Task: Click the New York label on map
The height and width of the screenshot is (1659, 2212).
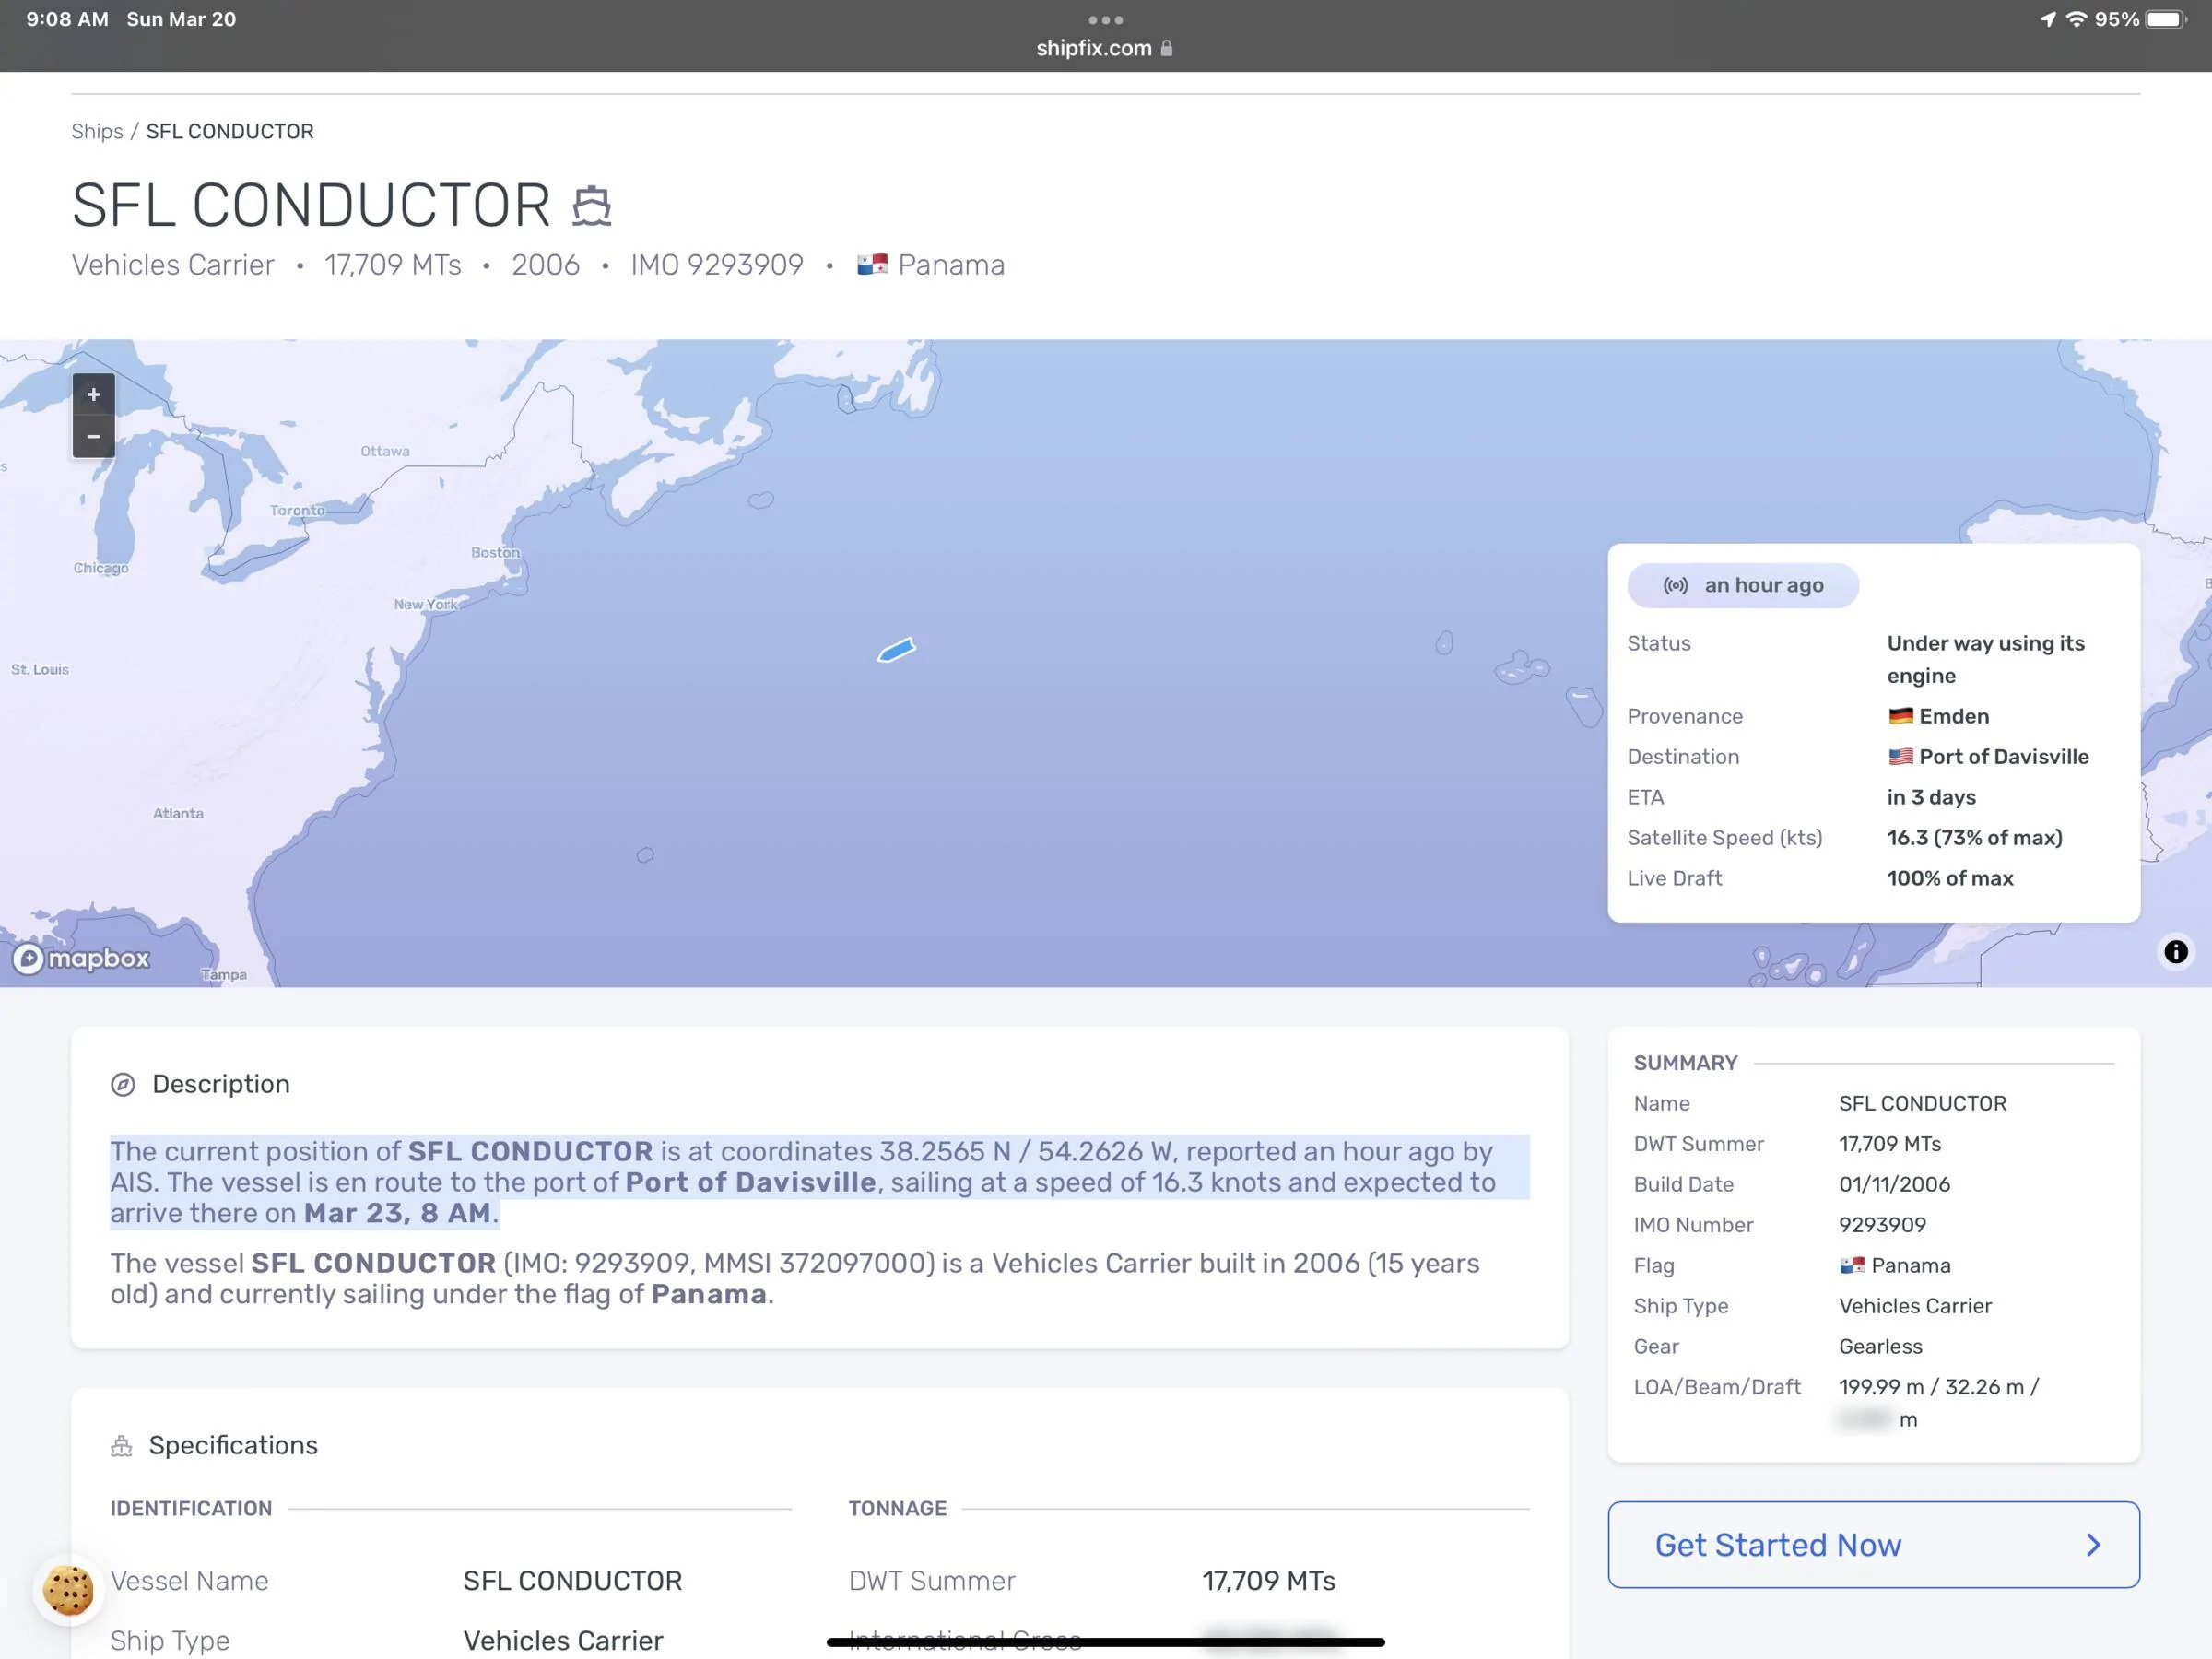Action: coord(425,605)
